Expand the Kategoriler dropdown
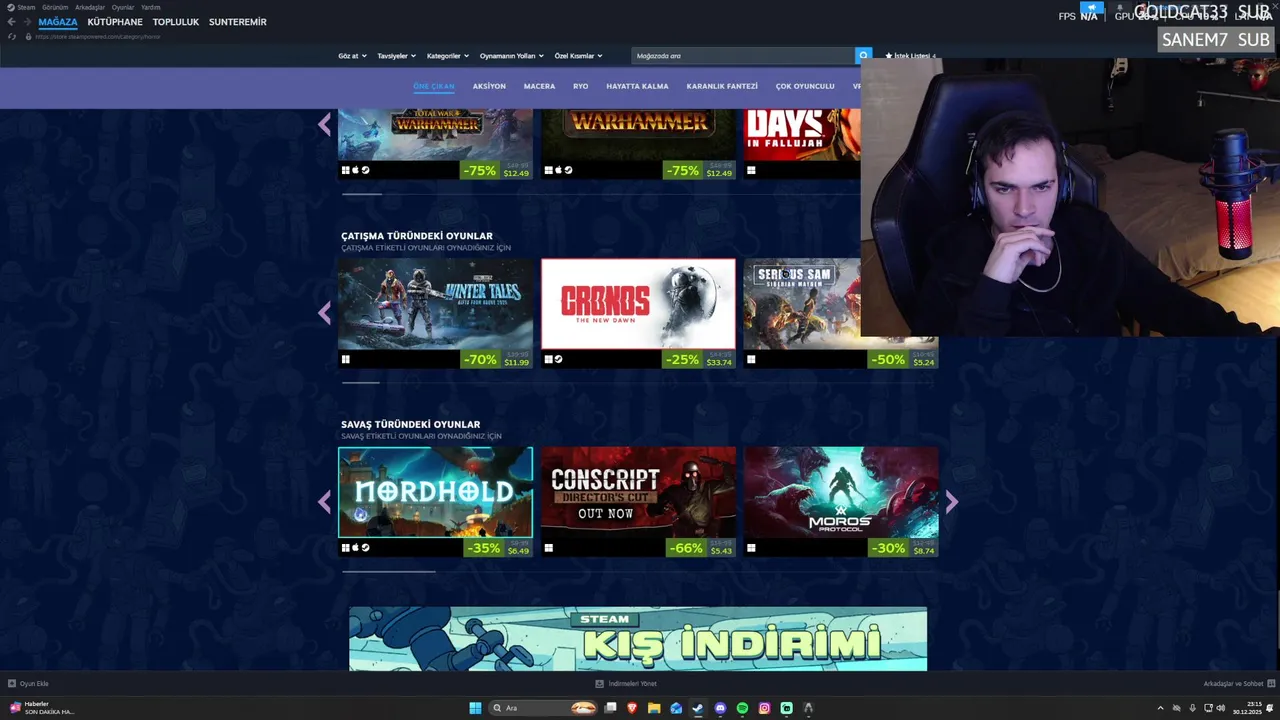This screenshot has width=1280, height=720. (x=447, y=56)
